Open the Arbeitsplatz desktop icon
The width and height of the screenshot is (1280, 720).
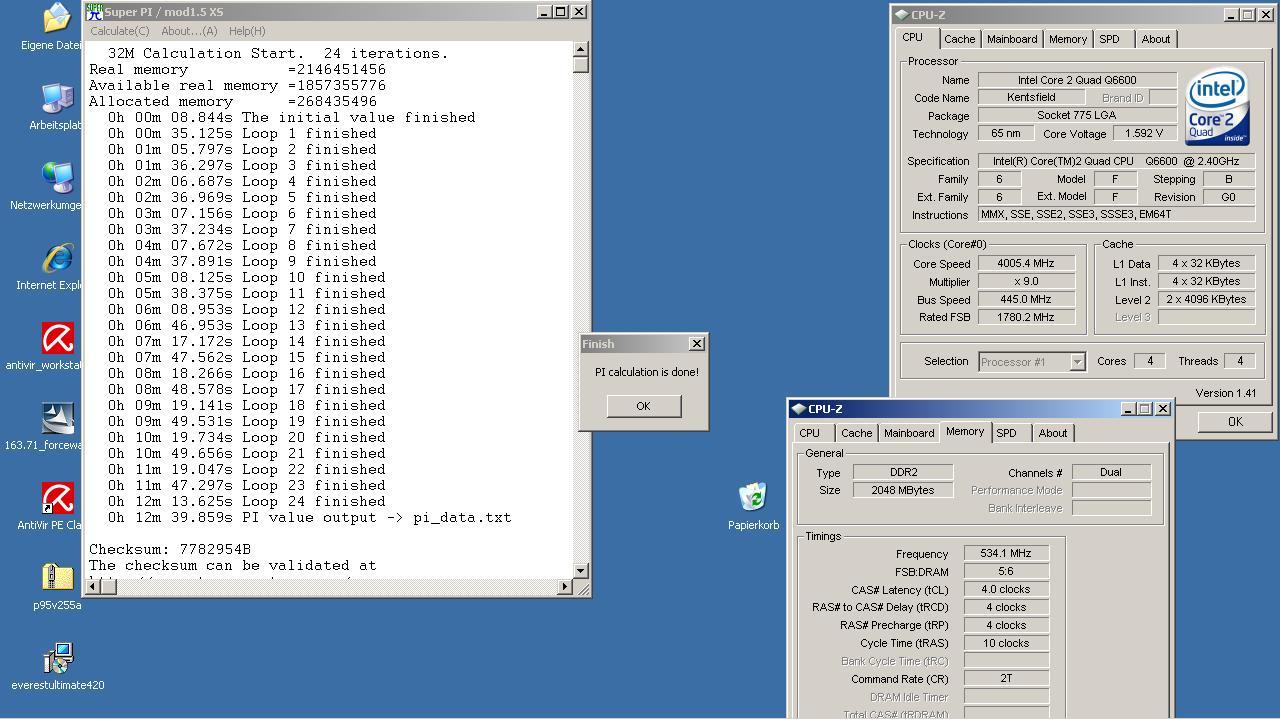(57, 99)
